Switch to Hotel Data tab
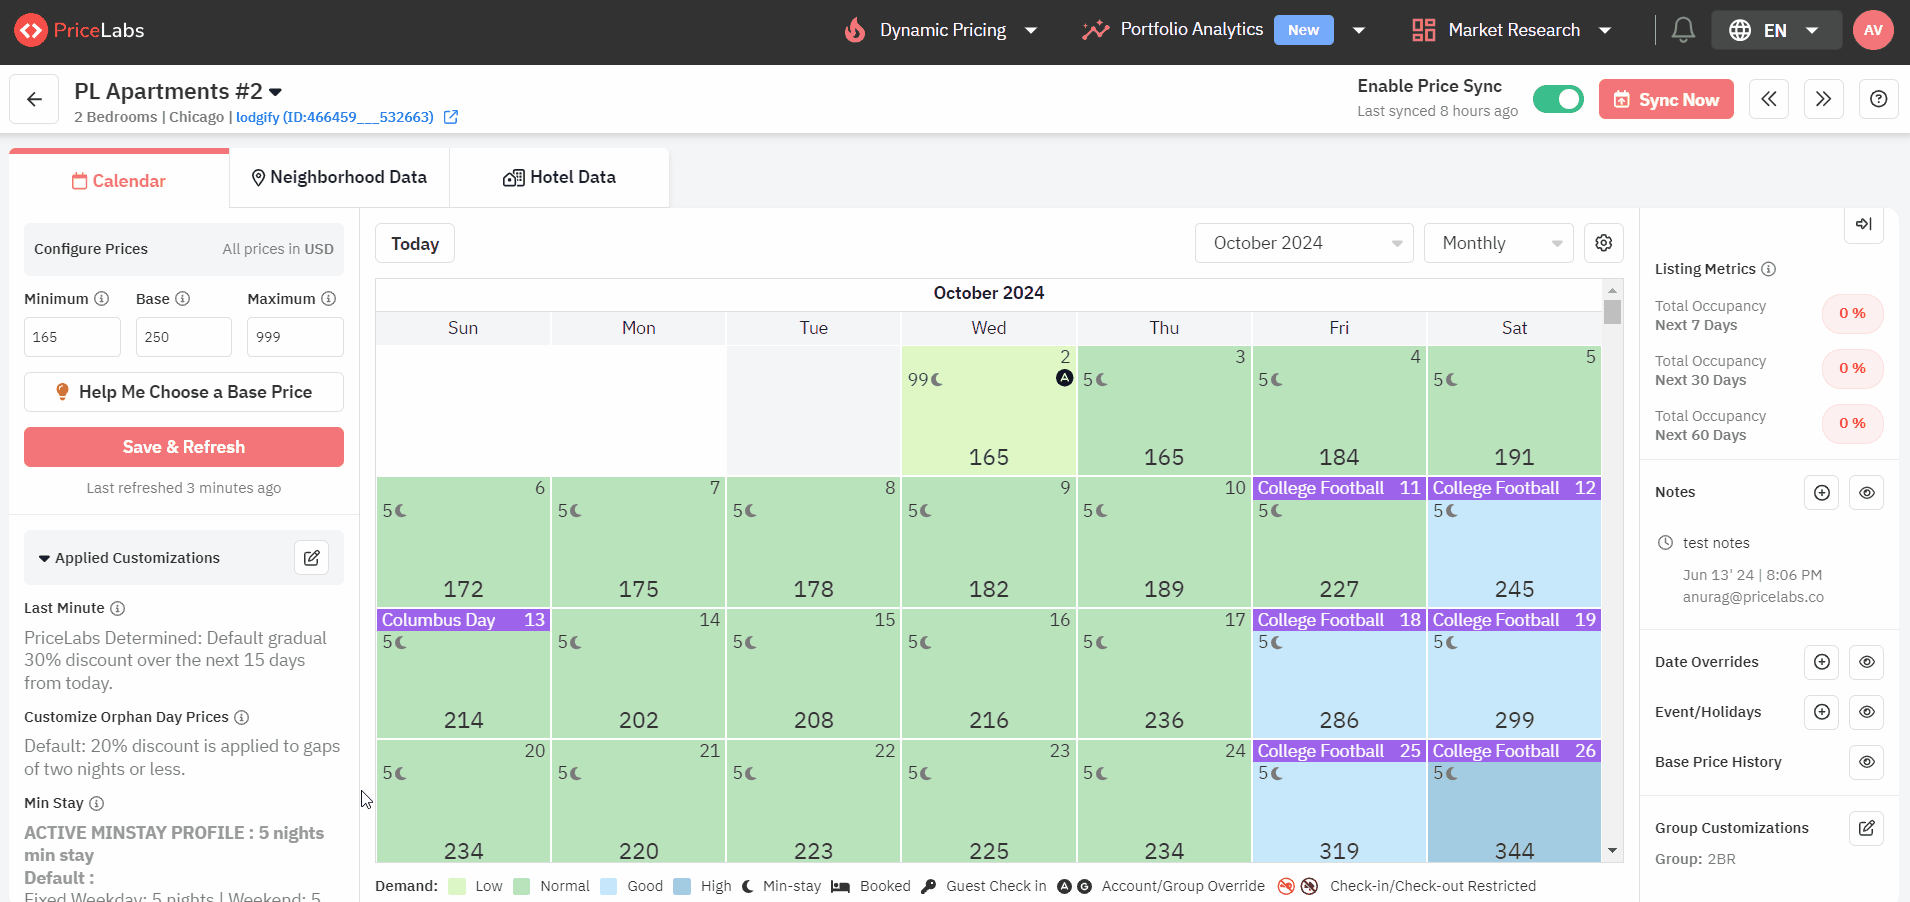Image resolution: width=1910 pixels, height=902 pixels. (559, 177)
